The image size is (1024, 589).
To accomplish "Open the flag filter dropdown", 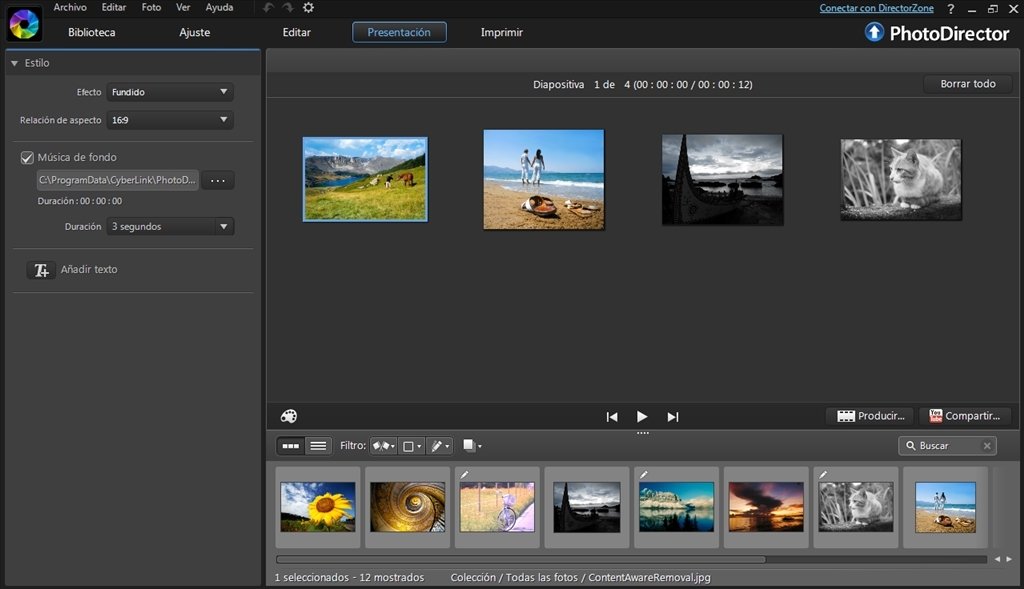I will [x=383, y=446].
